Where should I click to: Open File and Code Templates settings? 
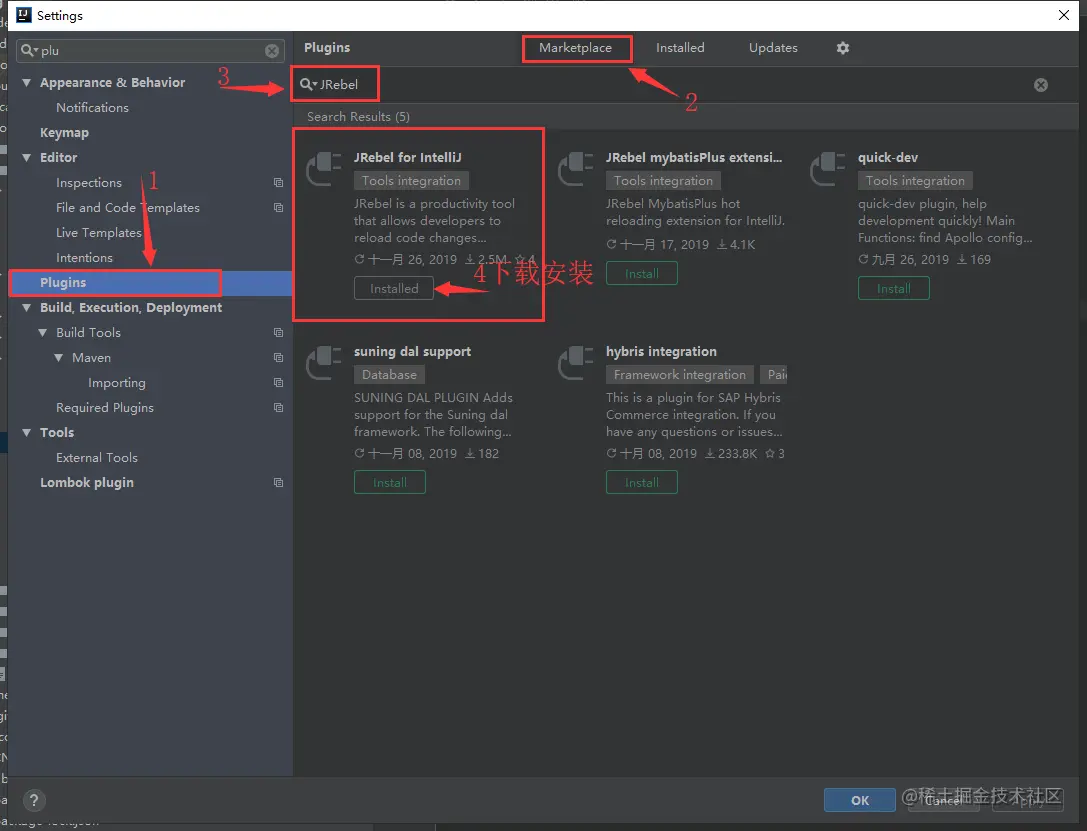pyautogui.click(x=128, y=207)
